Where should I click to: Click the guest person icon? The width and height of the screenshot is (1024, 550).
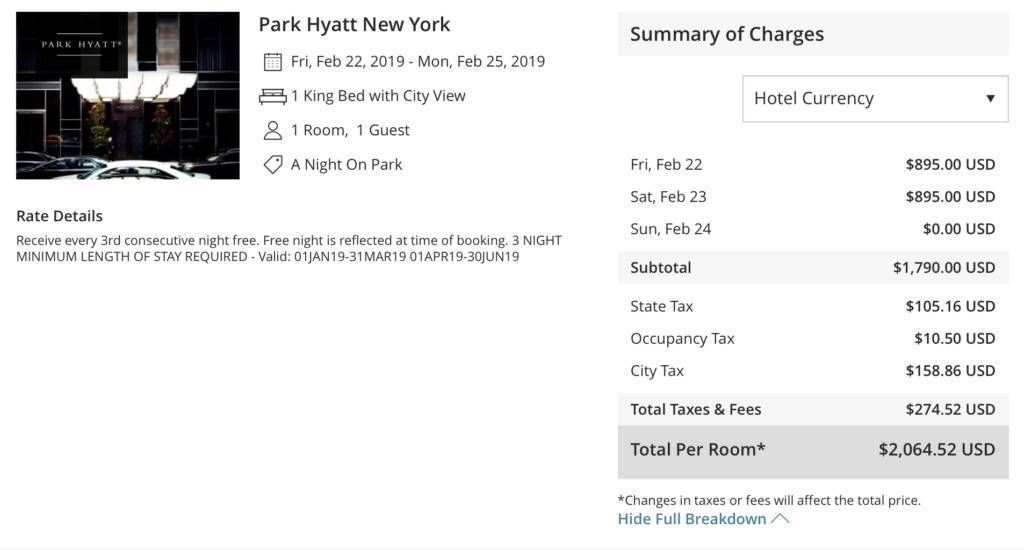click(x=272, y=131)
